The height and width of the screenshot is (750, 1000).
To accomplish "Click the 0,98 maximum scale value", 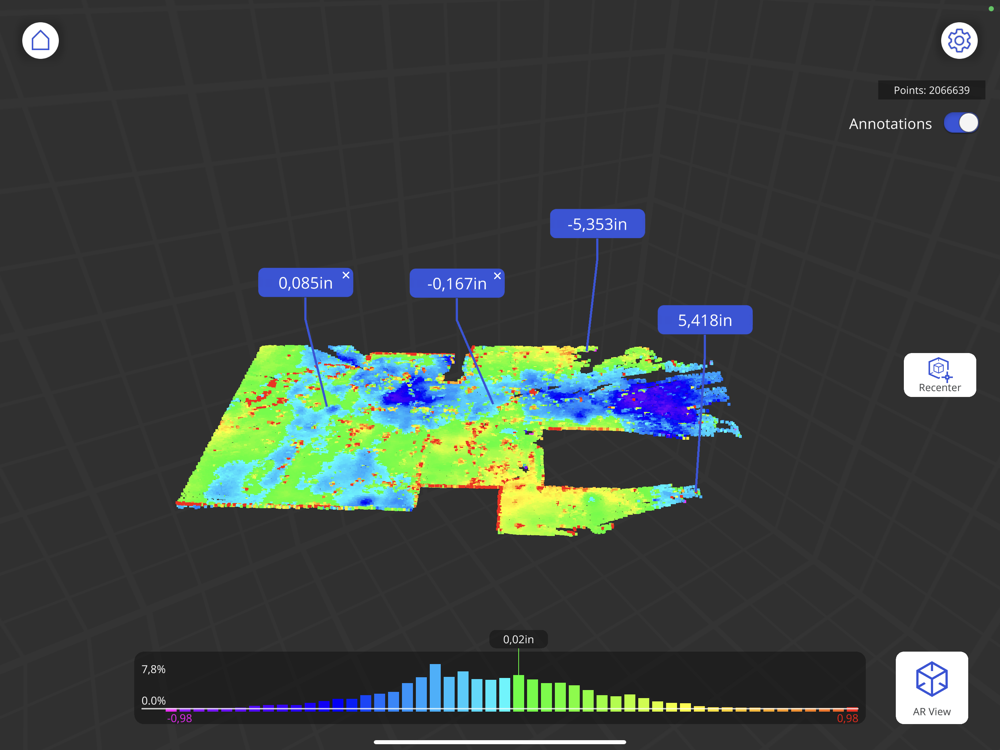I will click(847, 718).
